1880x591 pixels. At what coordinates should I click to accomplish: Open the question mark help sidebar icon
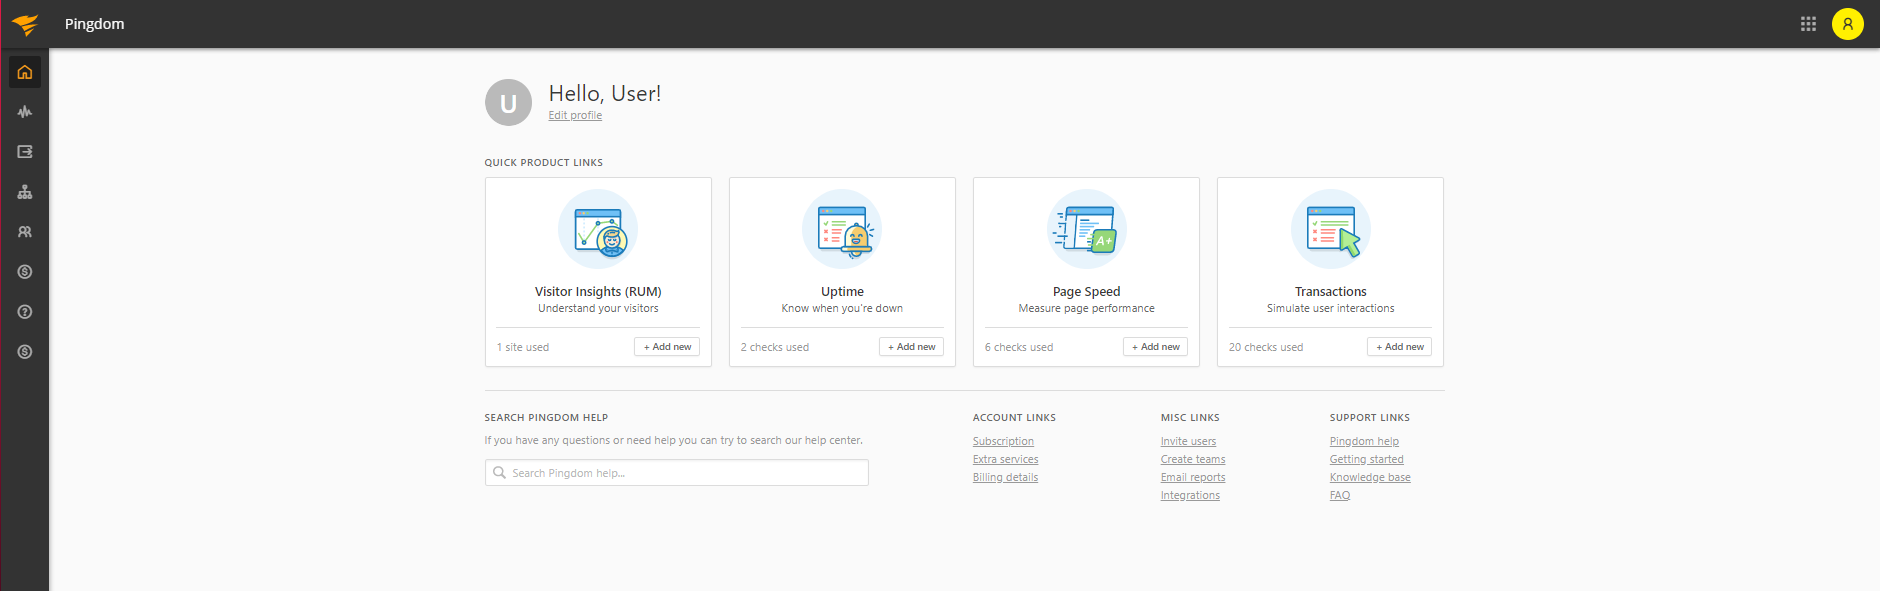25,312
